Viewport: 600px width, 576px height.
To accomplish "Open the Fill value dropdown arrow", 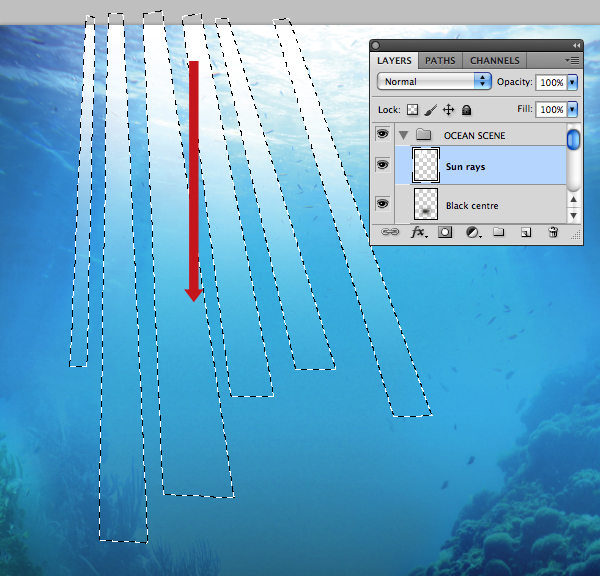I will click(x=572, y=110).
